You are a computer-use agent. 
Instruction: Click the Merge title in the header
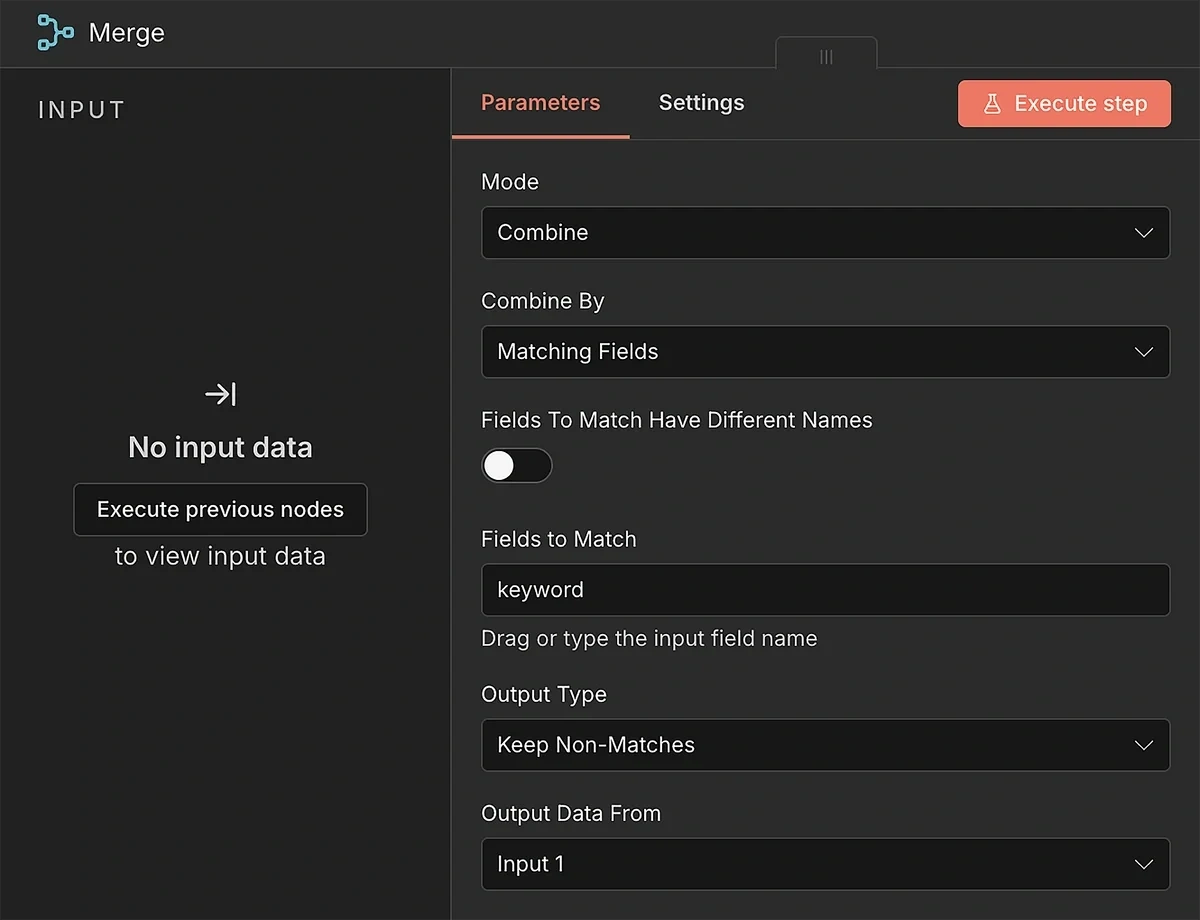[126, 32]
